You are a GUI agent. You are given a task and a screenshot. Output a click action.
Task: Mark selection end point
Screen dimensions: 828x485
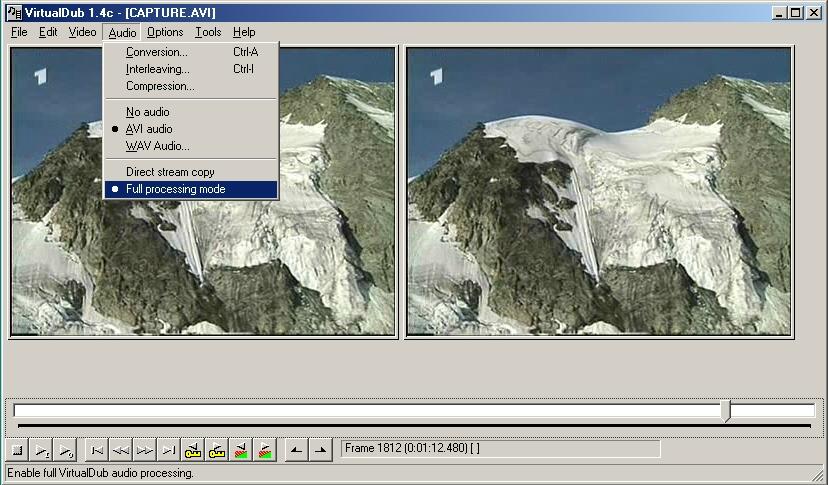click(320, 450)
